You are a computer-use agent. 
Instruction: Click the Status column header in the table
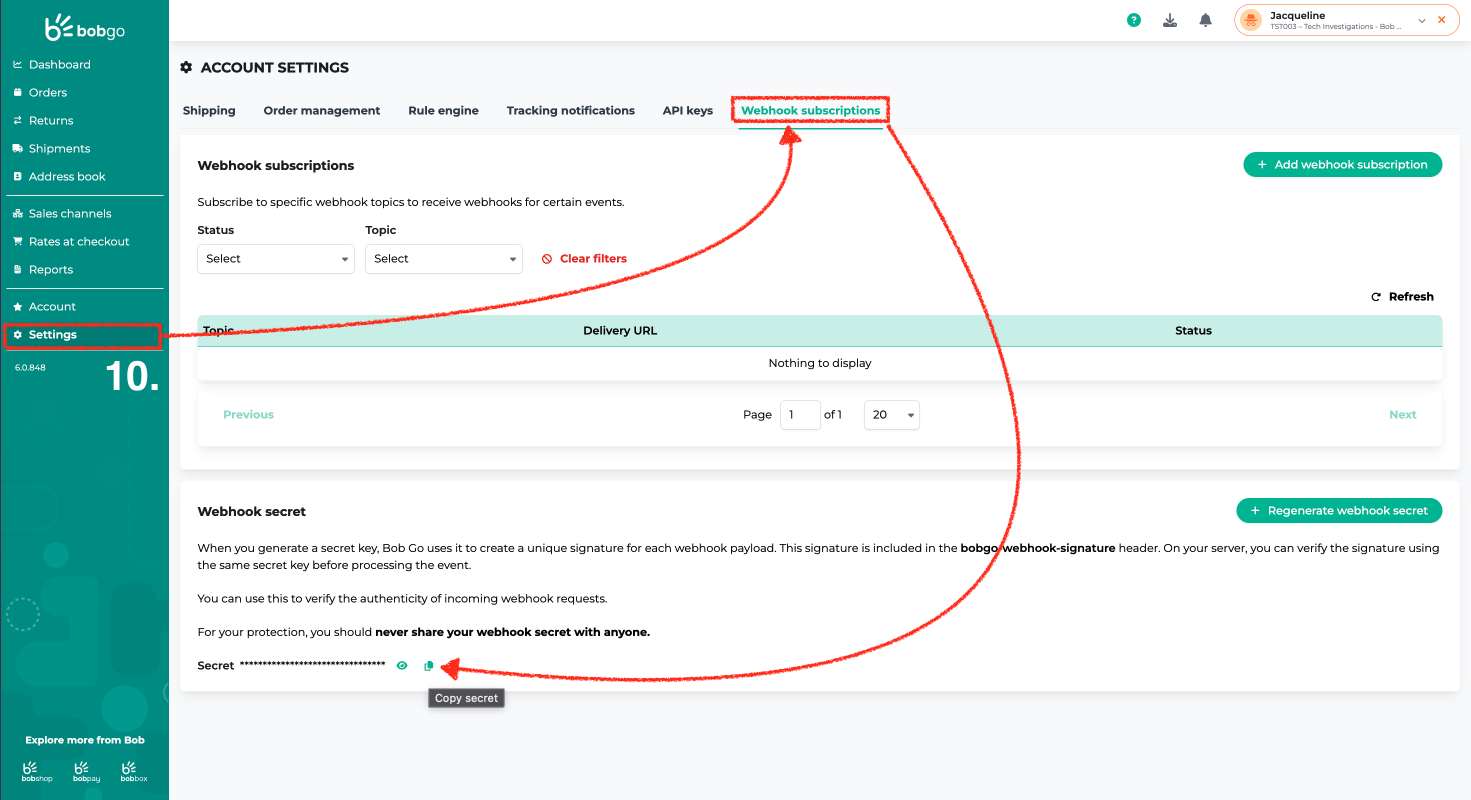[x=1193, y=331]
